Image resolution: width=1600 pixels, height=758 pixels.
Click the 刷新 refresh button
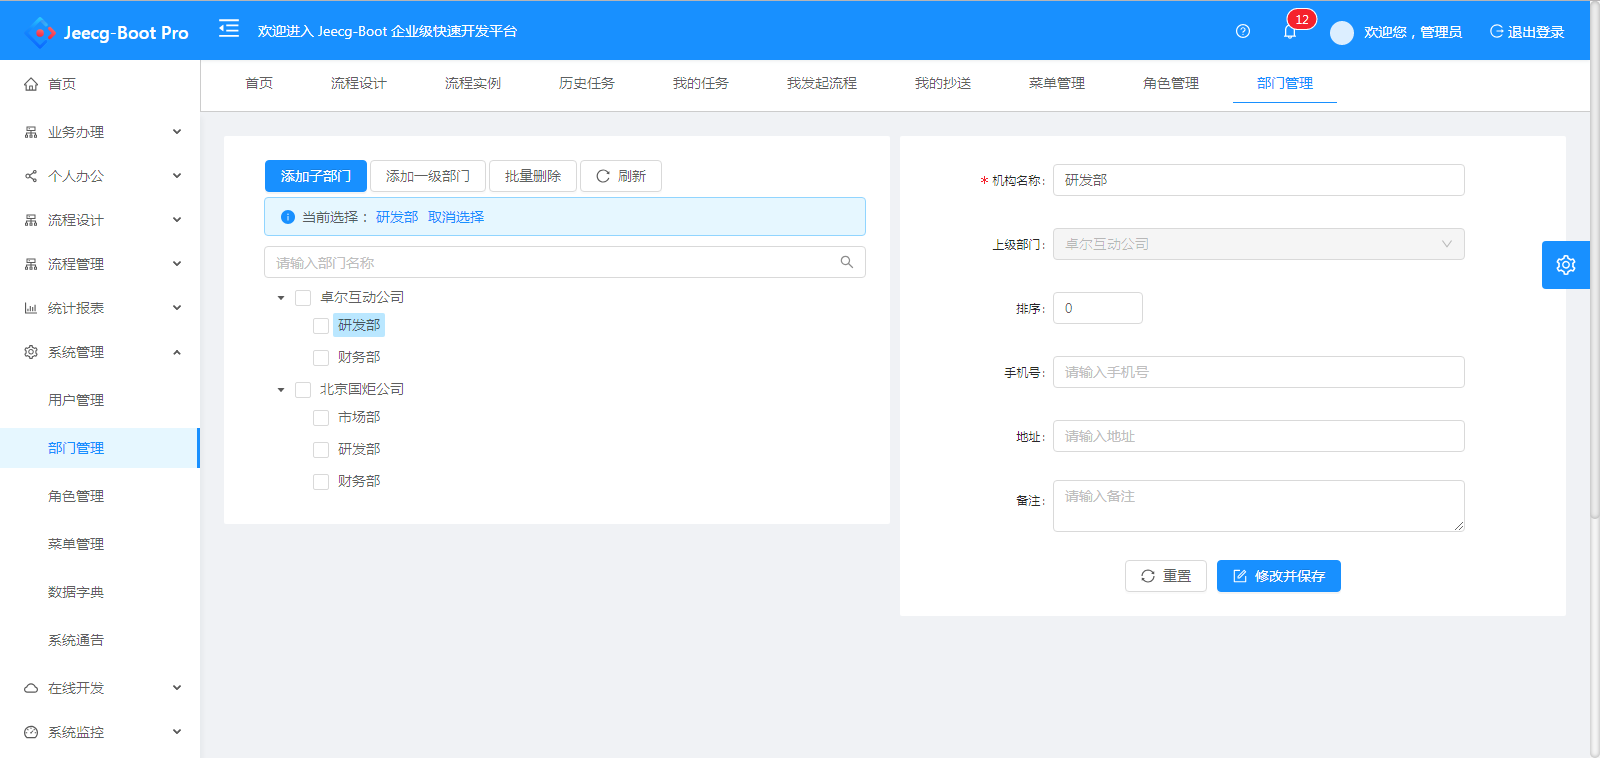[x=621, y=176]
